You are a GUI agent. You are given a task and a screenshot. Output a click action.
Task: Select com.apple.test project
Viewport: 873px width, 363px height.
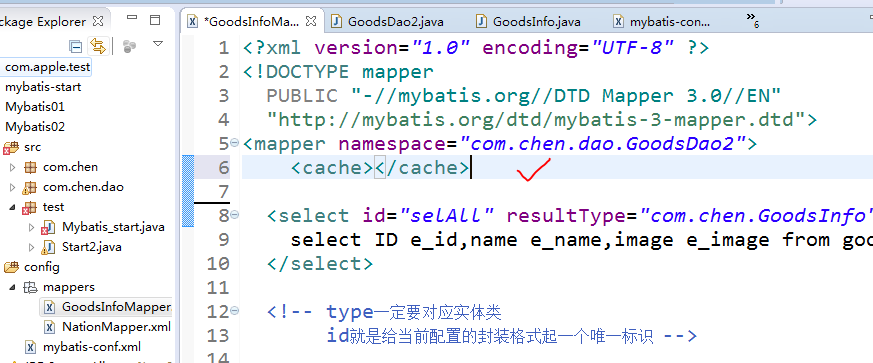[47, 67]
